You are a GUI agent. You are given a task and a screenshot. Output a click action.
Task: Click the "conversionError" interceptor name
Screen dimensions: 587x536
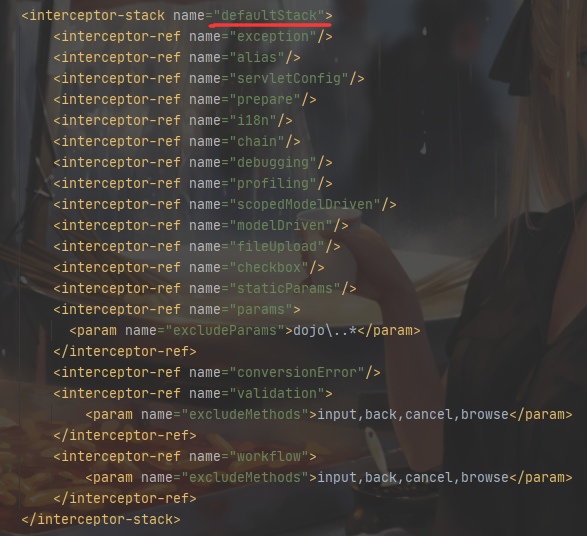(x=297, y=372)
